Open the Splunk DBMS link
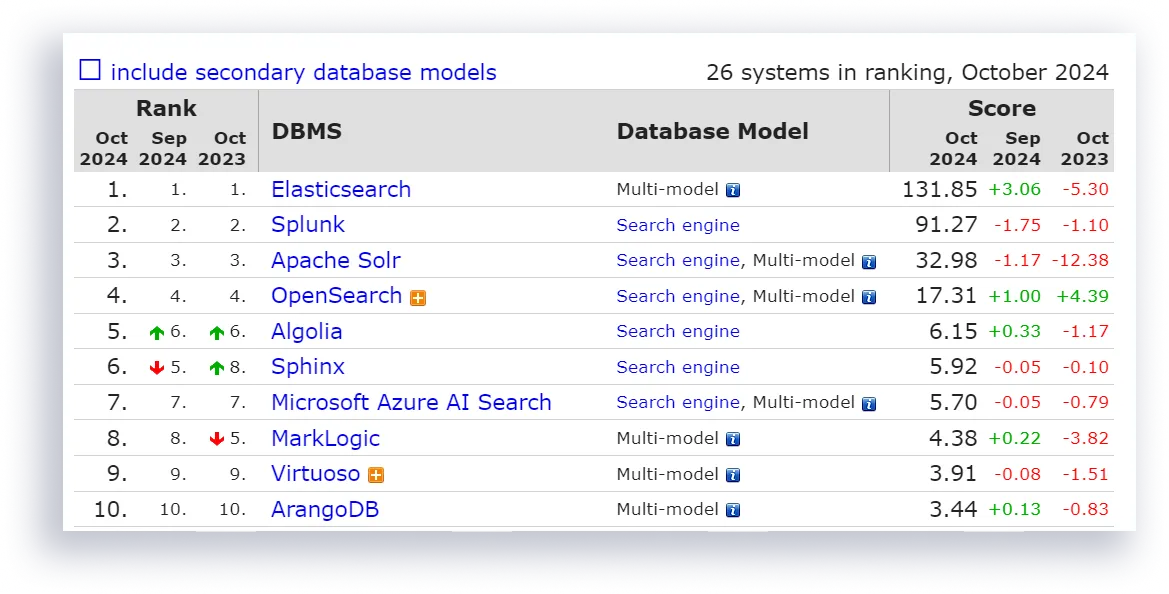 (x=308, y=225)
